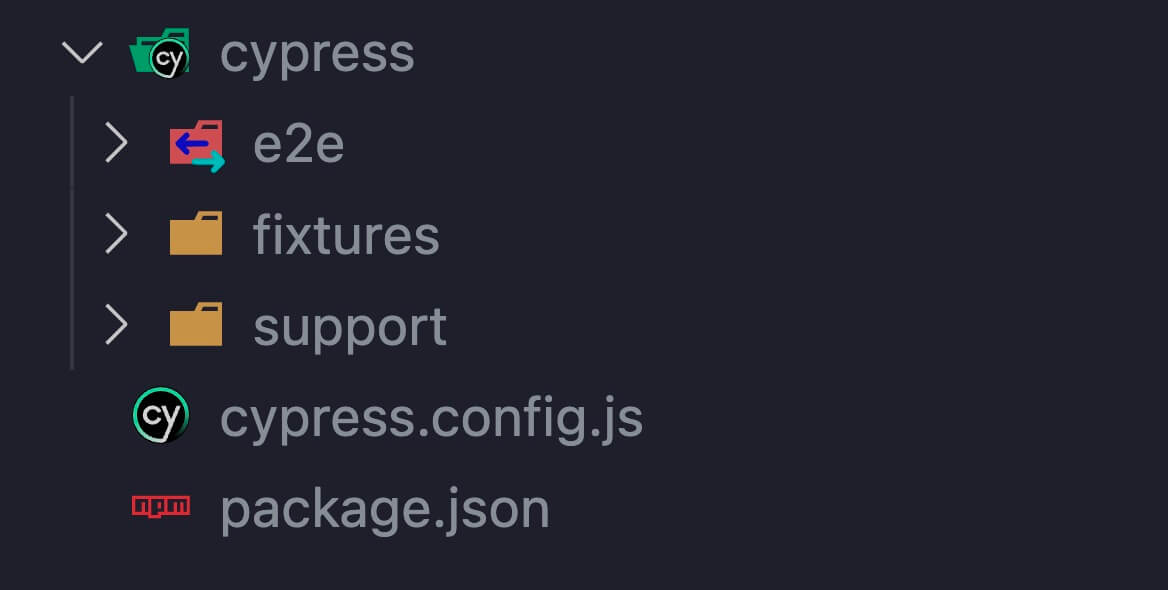This screenshot has height=590, width=1168.
Task: Click the support folder icon
Action: click(x=196, y=325)
